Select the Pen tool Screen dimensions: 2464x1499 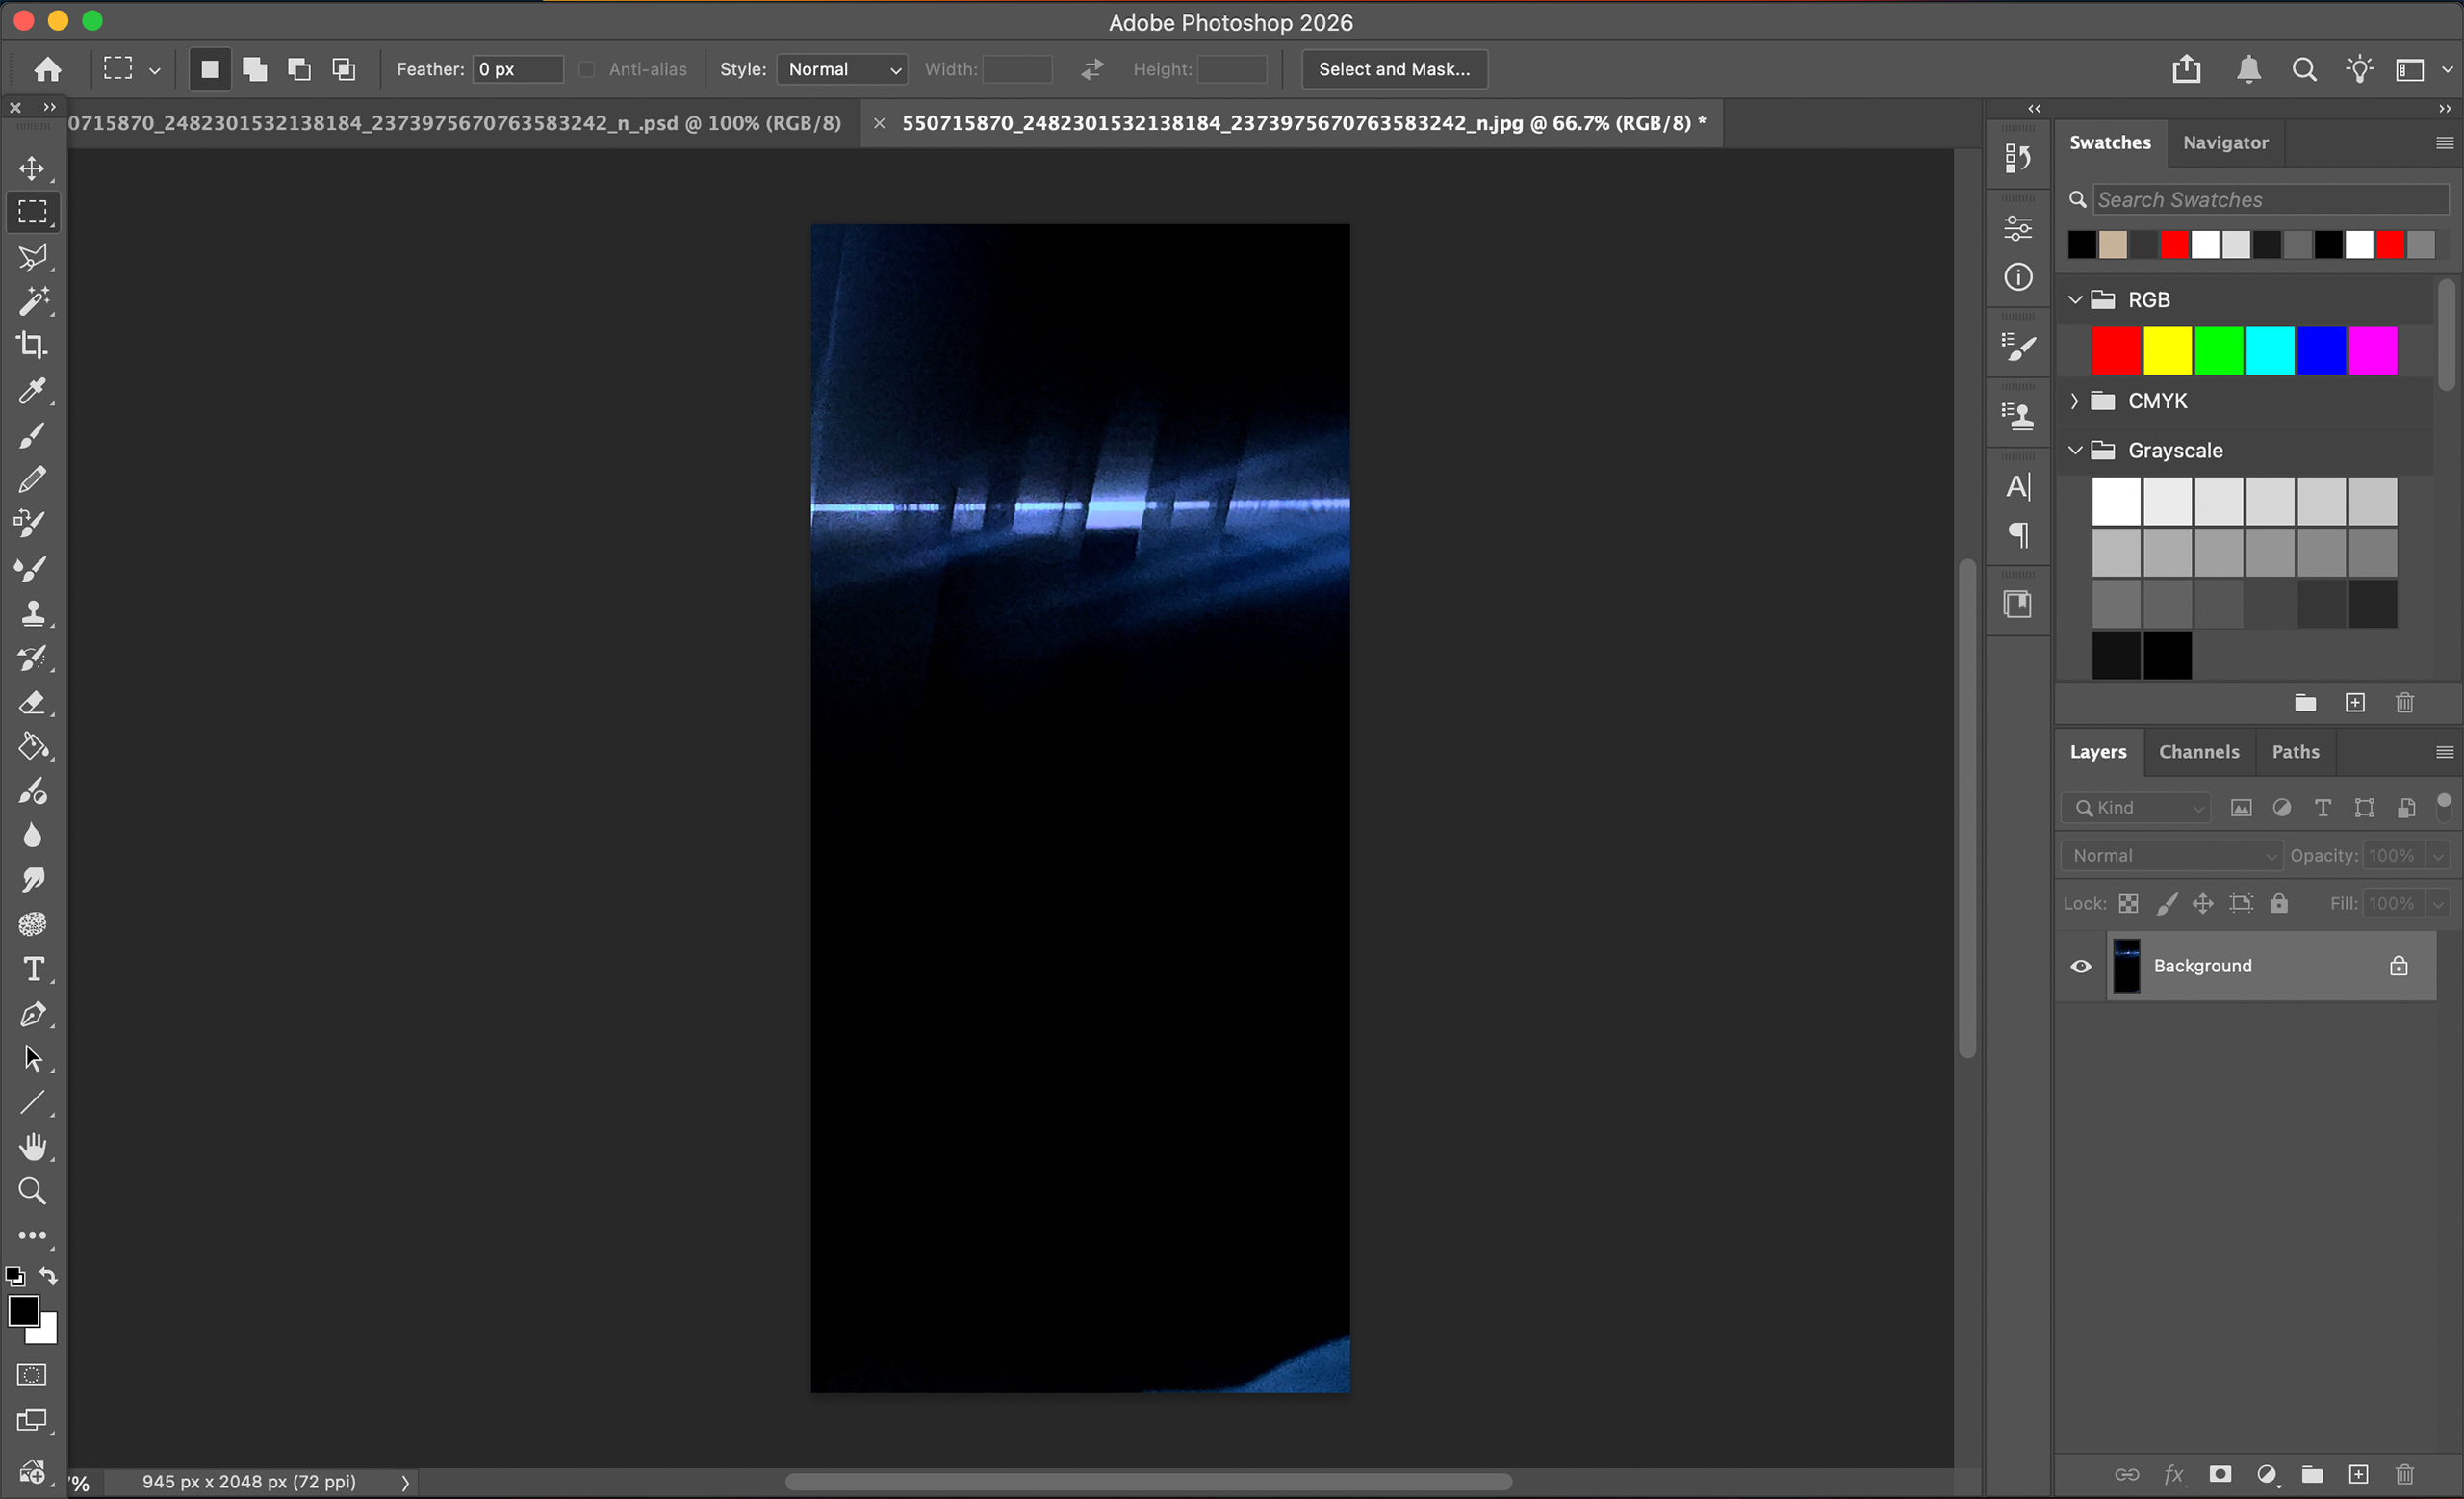pyautogui.click(x=32, y=1014)
